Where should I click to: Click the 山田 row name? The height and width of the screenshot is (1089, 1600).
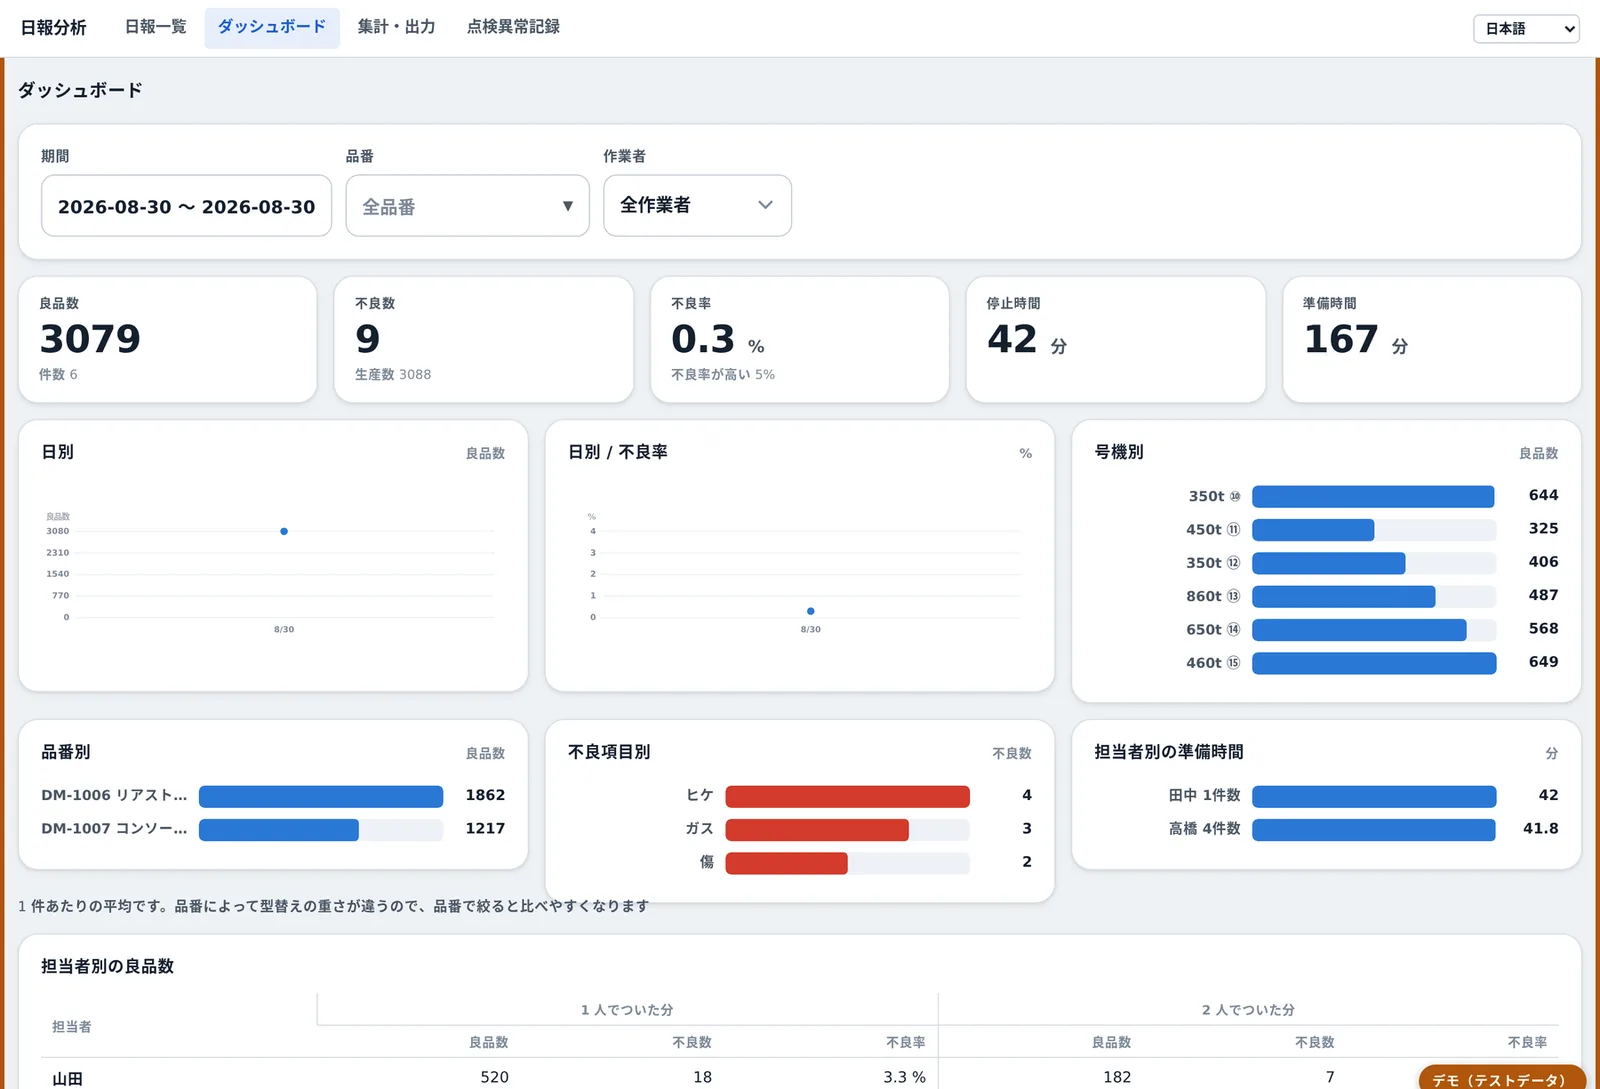tap(67, 1079)
